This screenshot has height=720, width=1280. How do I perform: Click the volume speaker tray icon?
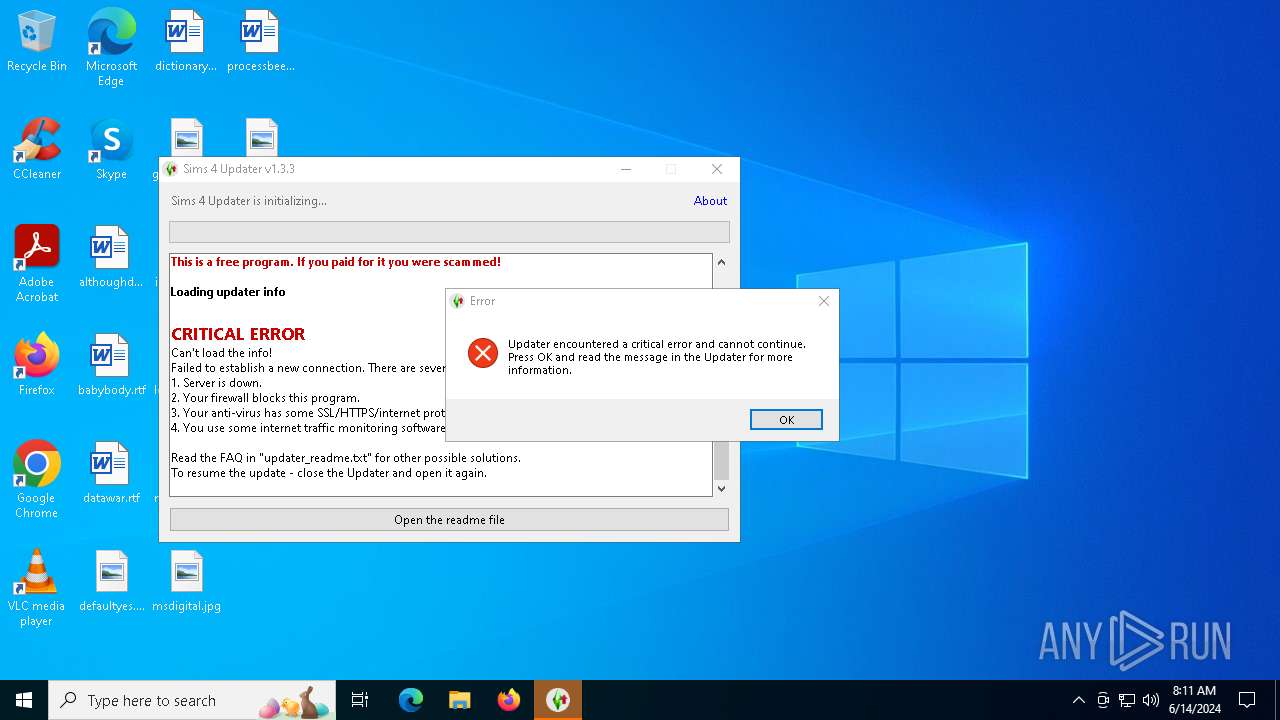[x=1151, y=700]
